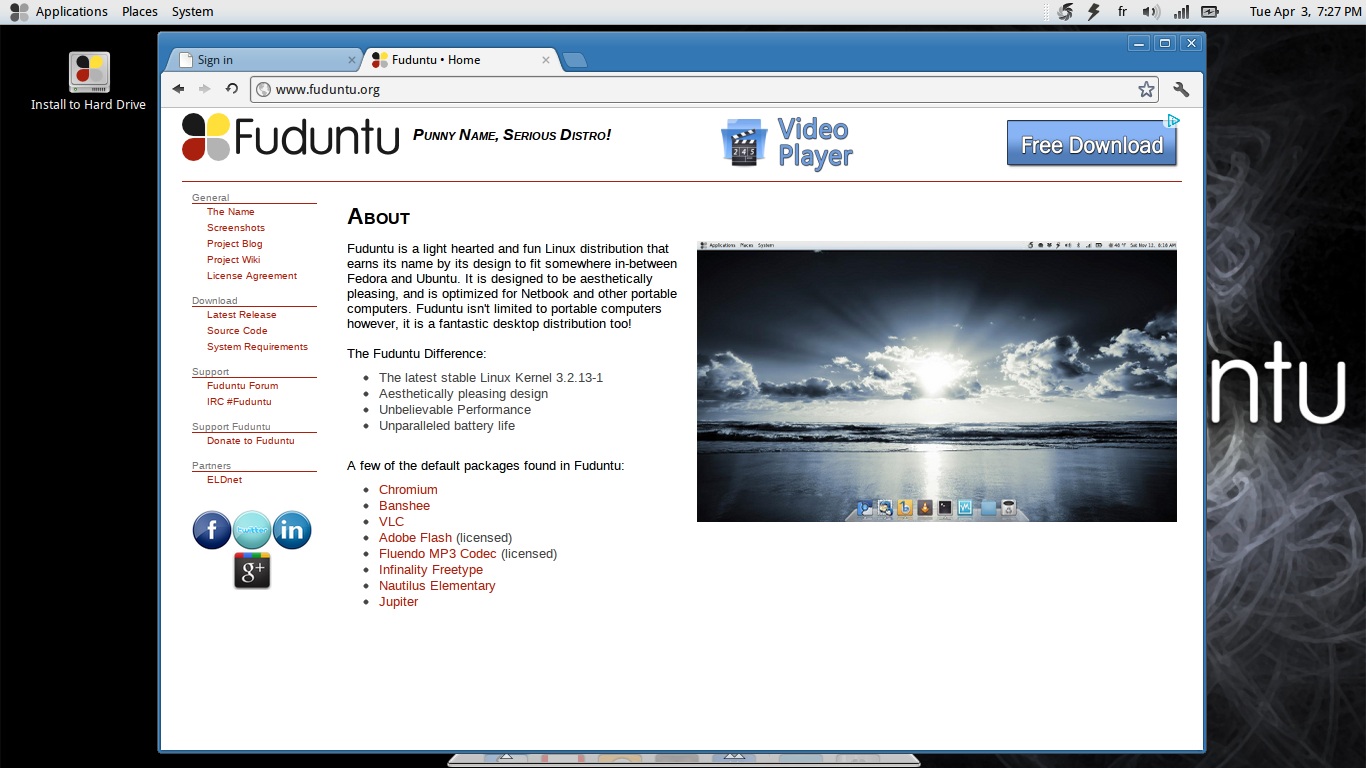This screenshot has width=1366, height=768.
Task: Switch to the Sign in tab
Action: click(263, 60)
